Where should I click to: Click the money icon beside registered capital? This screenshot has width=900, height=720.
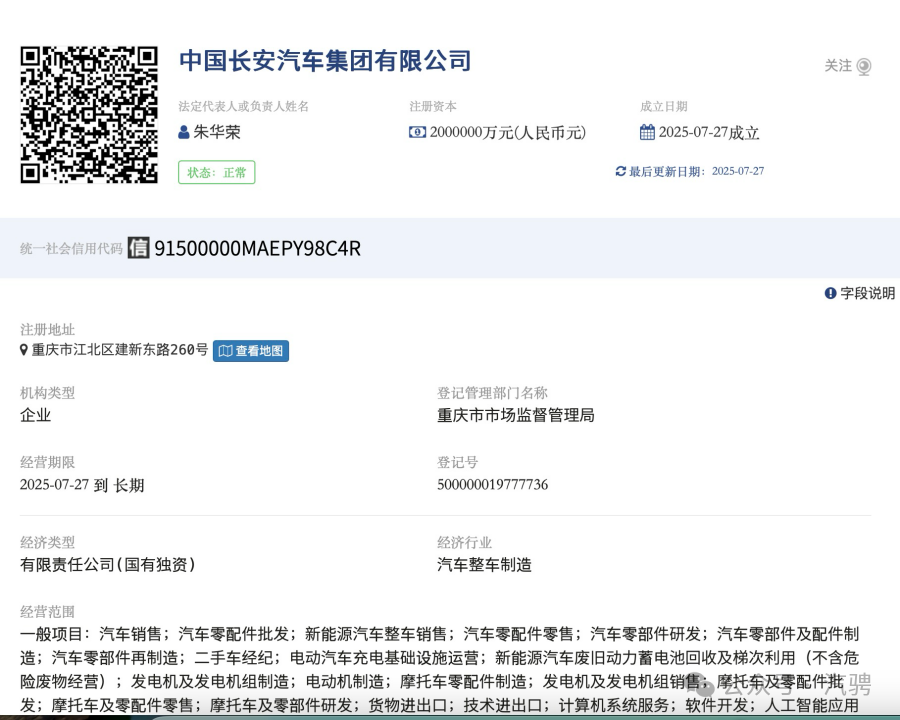coord(417,132)
